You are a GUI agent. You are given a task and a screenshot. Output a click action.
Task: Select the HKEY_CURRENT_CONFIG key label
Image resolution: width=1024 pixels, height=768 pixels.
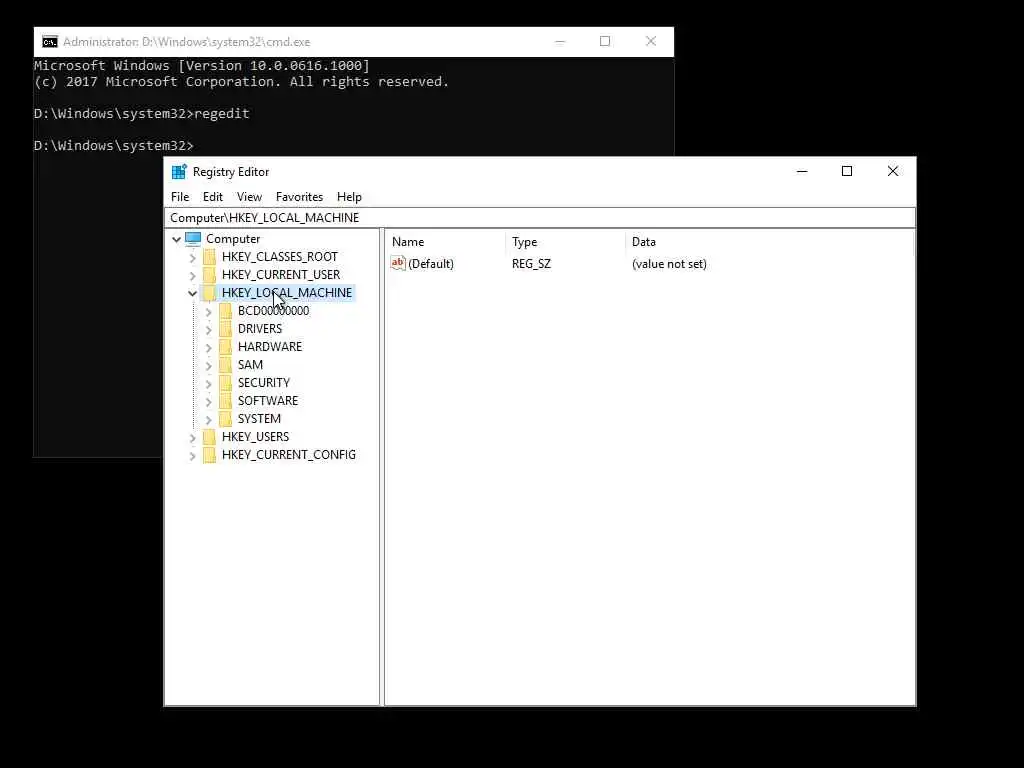(x=289, y=455)
